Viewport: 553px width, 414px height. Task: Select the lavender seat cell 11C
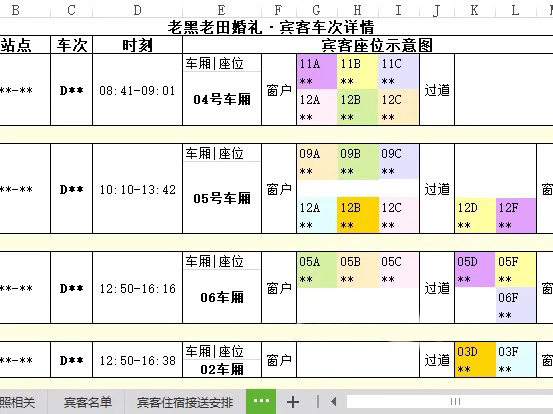coord(399,72)
